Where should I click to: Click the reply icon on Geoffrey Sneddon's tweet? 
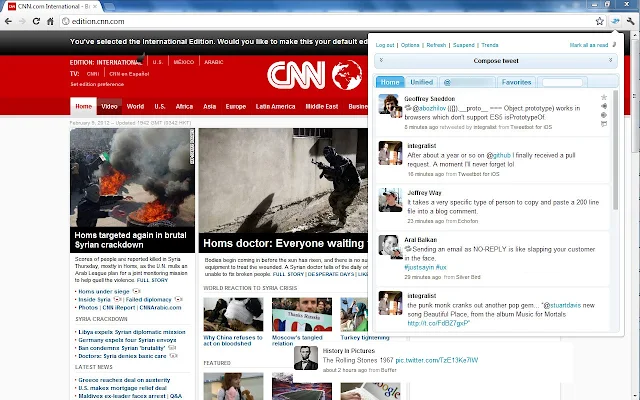coord(604,106)
